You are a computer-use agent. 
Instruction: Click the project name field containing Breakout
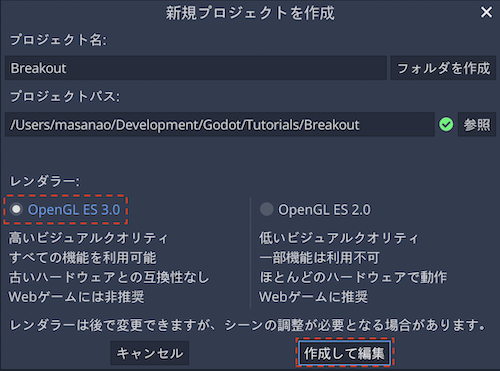point(196,68)
